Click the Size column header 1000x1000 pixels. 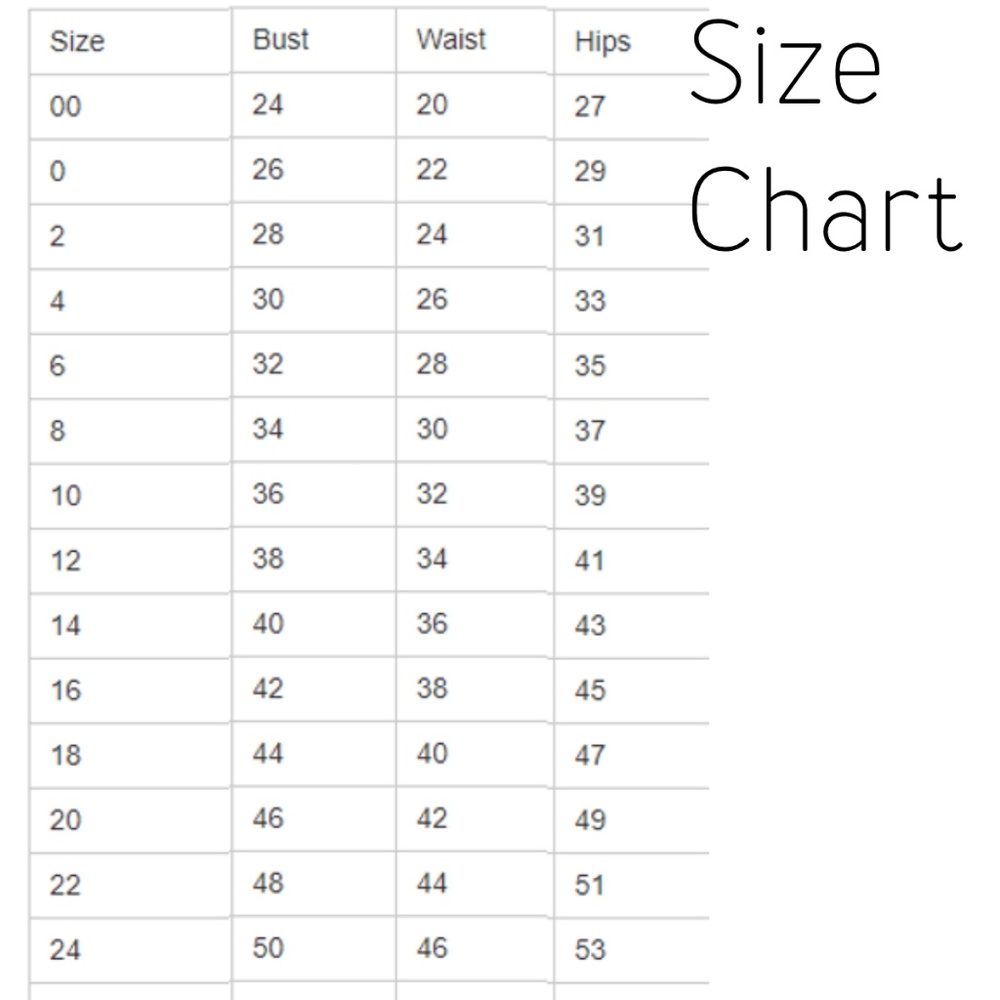pyautogui.click(x=77, y=42)
